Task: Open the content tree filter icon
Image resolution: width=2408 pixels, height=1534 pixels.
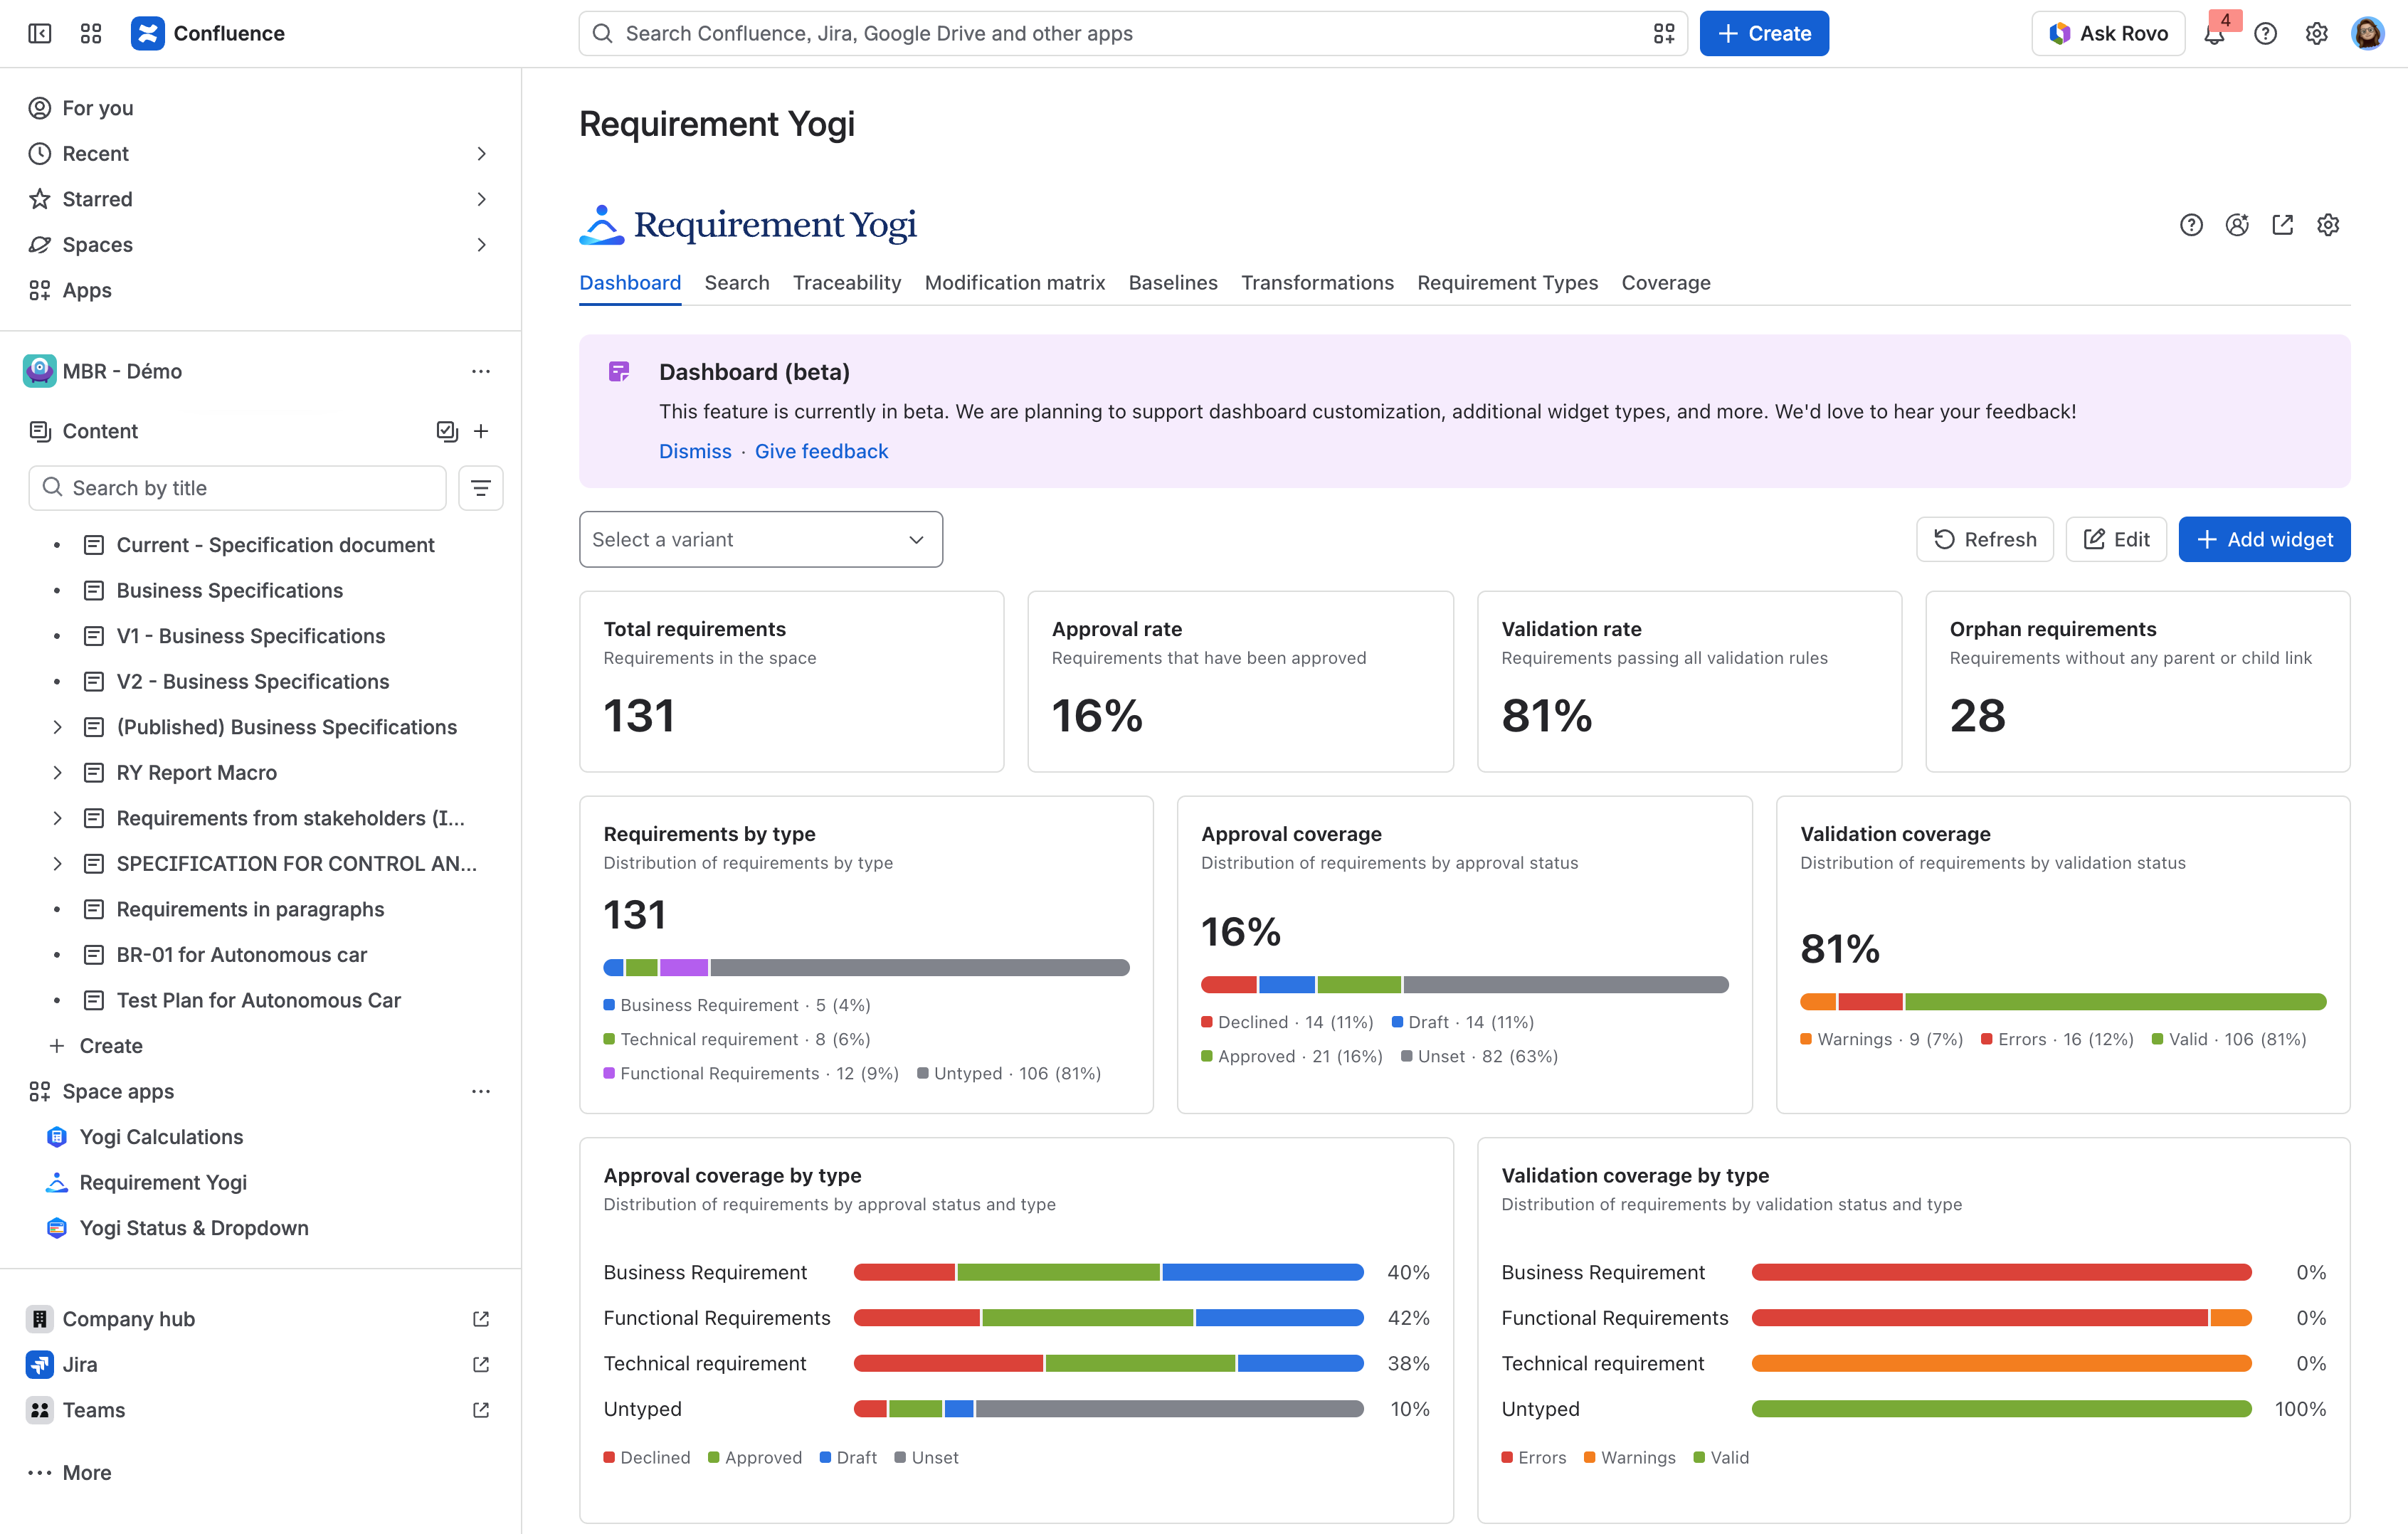Action: pyautogui.click(x=481, y=488)
